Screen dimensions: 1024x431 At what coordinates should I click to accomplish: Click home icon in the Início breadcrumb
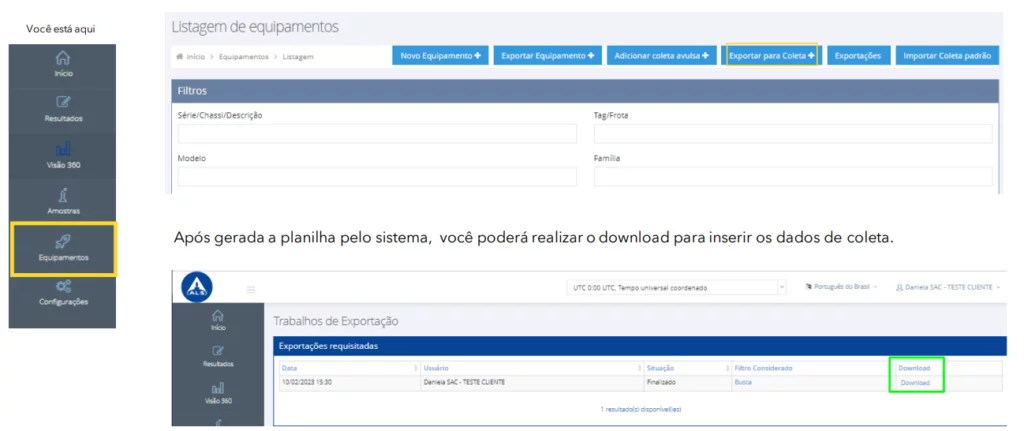coord(180,57)
